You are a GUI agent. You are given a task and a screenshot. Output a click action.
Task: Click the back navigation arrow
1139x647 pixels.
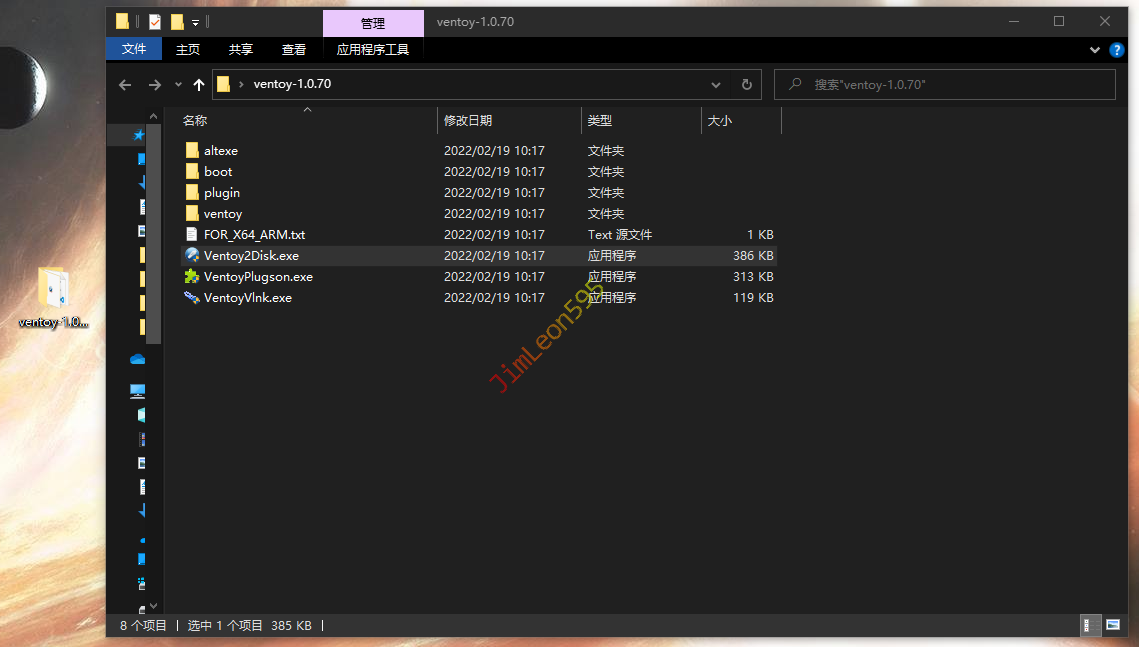coord(125,85)
